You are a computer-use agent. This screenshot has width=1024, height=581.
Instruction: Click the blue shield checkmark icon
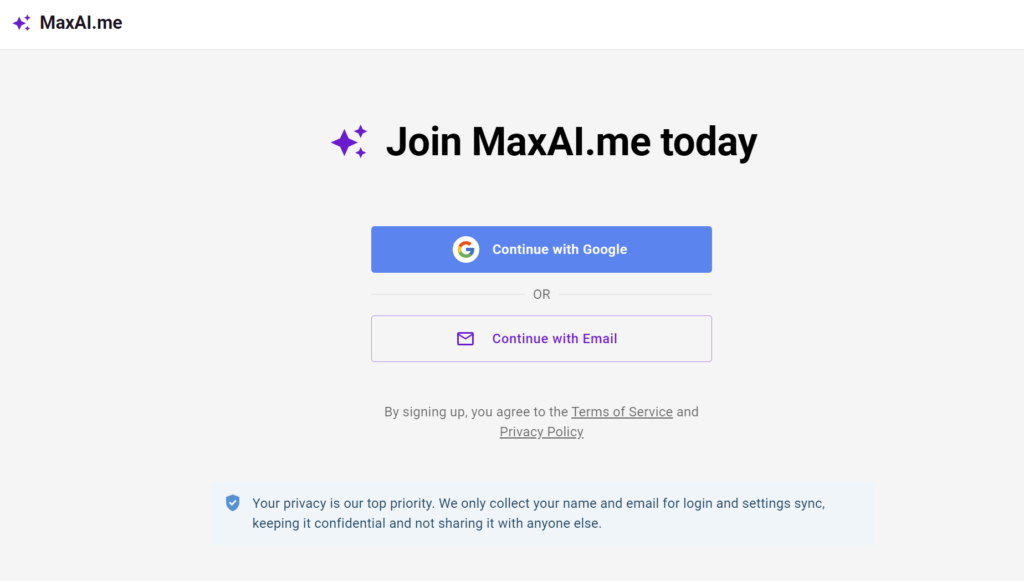click(x=233, y=503)
